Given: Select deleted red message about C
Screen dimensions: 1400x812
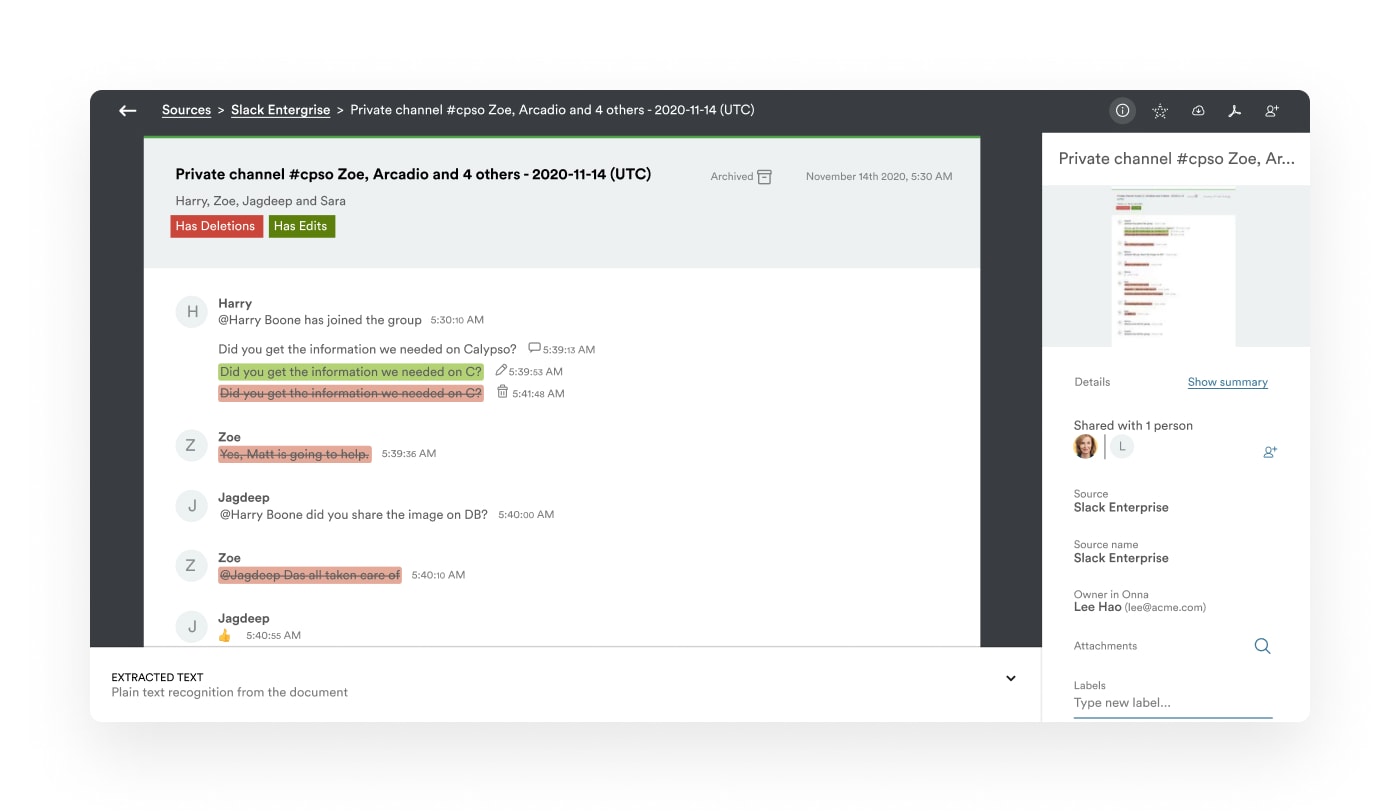Looking at the screenshot, I should pyautogui.click(x=351, y=393).
